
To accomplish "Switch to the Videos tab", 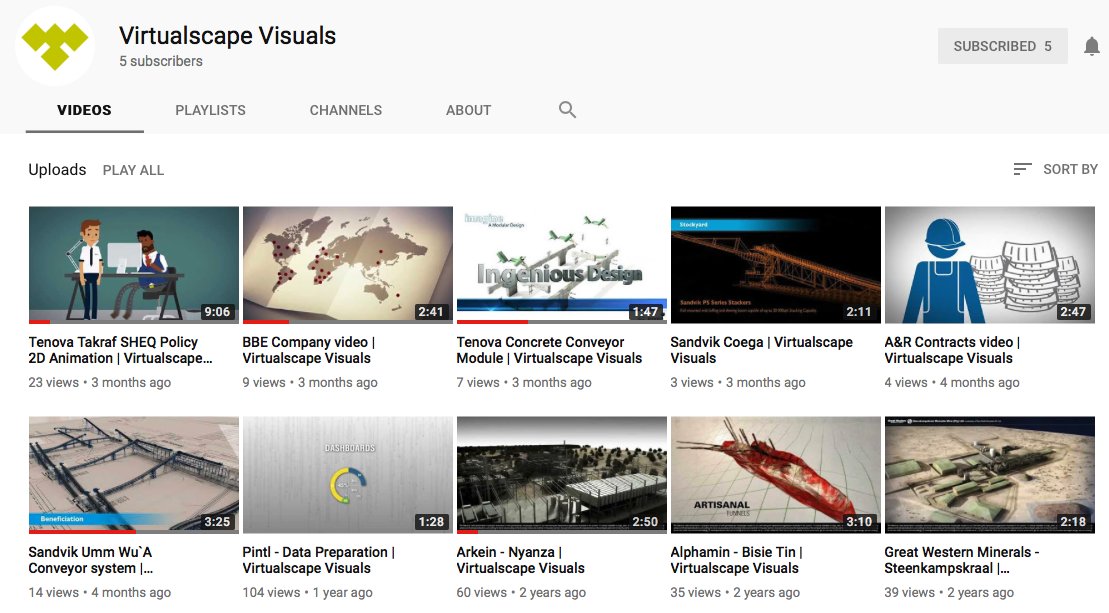I will coord(84,110).
